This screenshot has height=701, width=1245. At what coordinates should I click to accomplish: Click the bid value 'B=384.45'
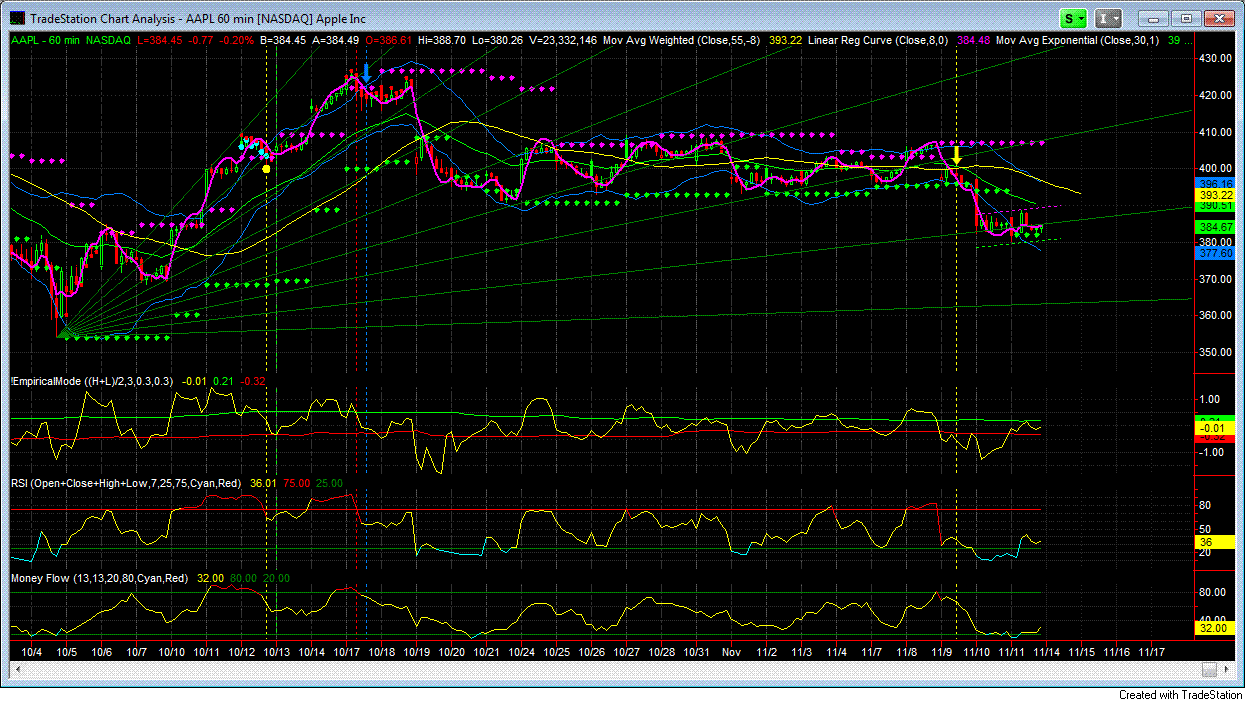tap(284, 41)
